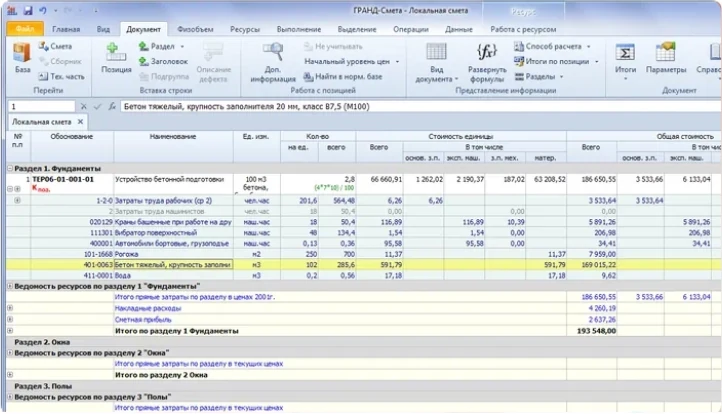Select position ТЕР06-01-001-01
Screen dimensions: 722x414
63,179
